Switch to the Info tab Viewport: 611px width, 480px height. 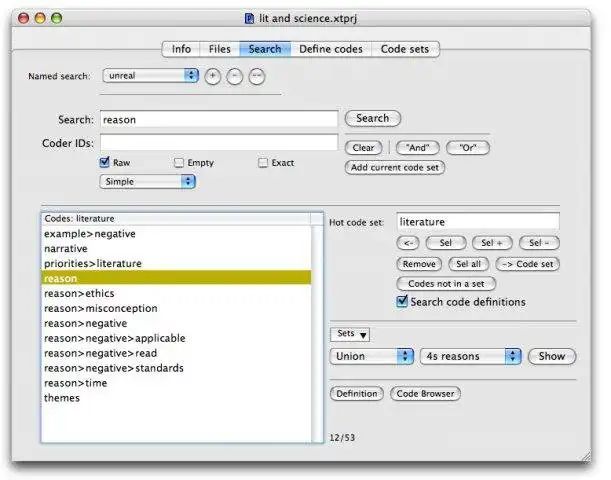coord(181,49)
